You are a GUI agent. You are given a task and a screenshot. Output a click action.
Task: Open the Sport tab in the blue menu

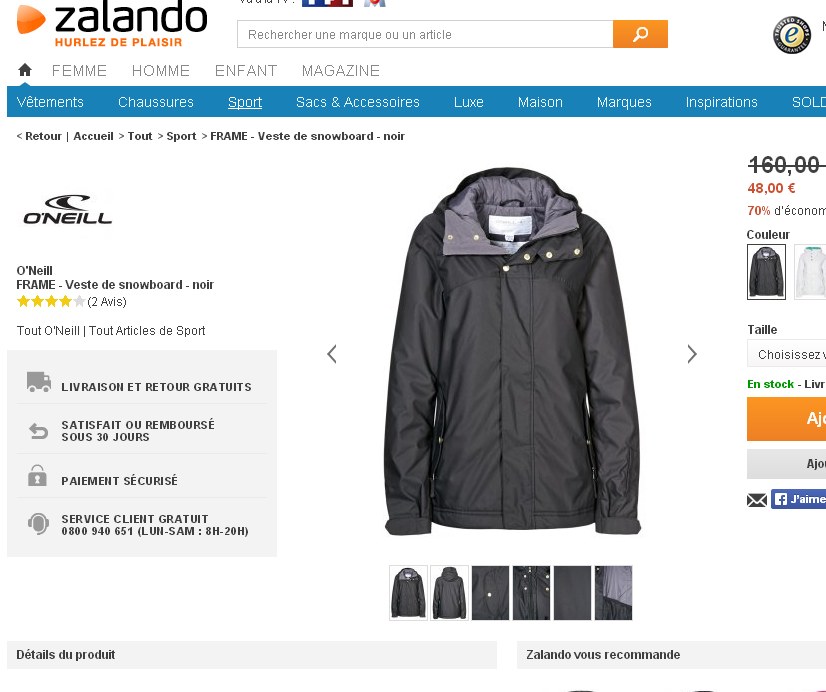(x=245, y=102)
